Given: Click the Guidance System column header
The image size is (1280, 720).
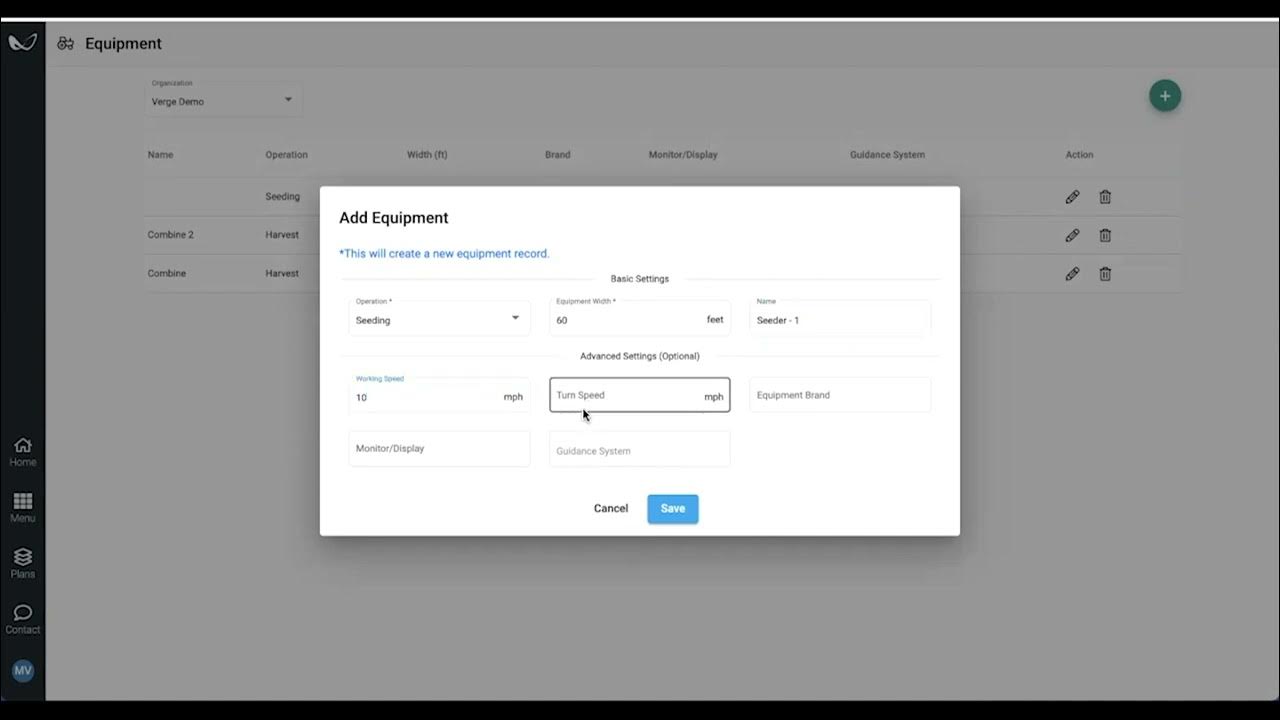Looking at the screenshot, I should point(887,155).
